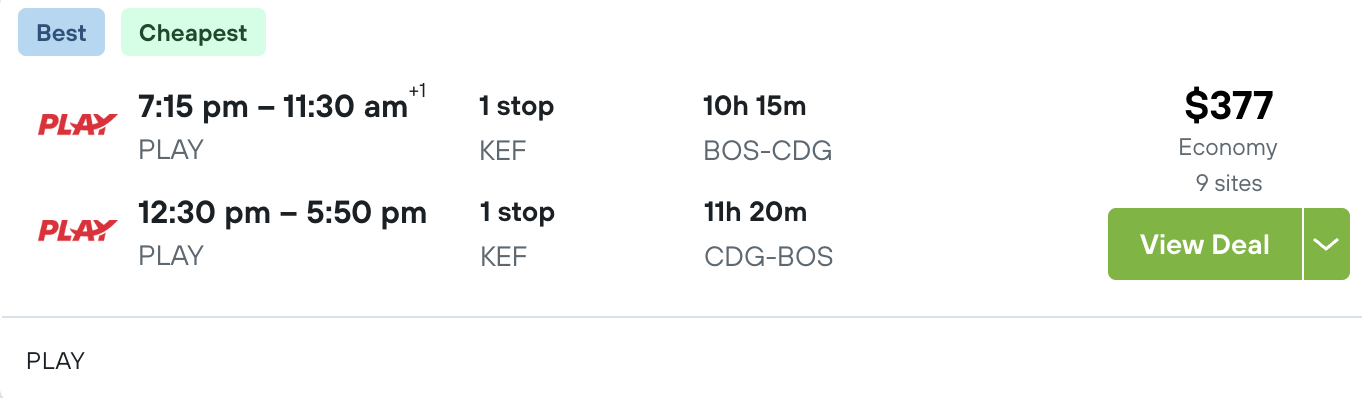Image resolution: width=1362 pixels, height=398 pixels.
Task: Select the Cheapest badge label
Action: 193,32
